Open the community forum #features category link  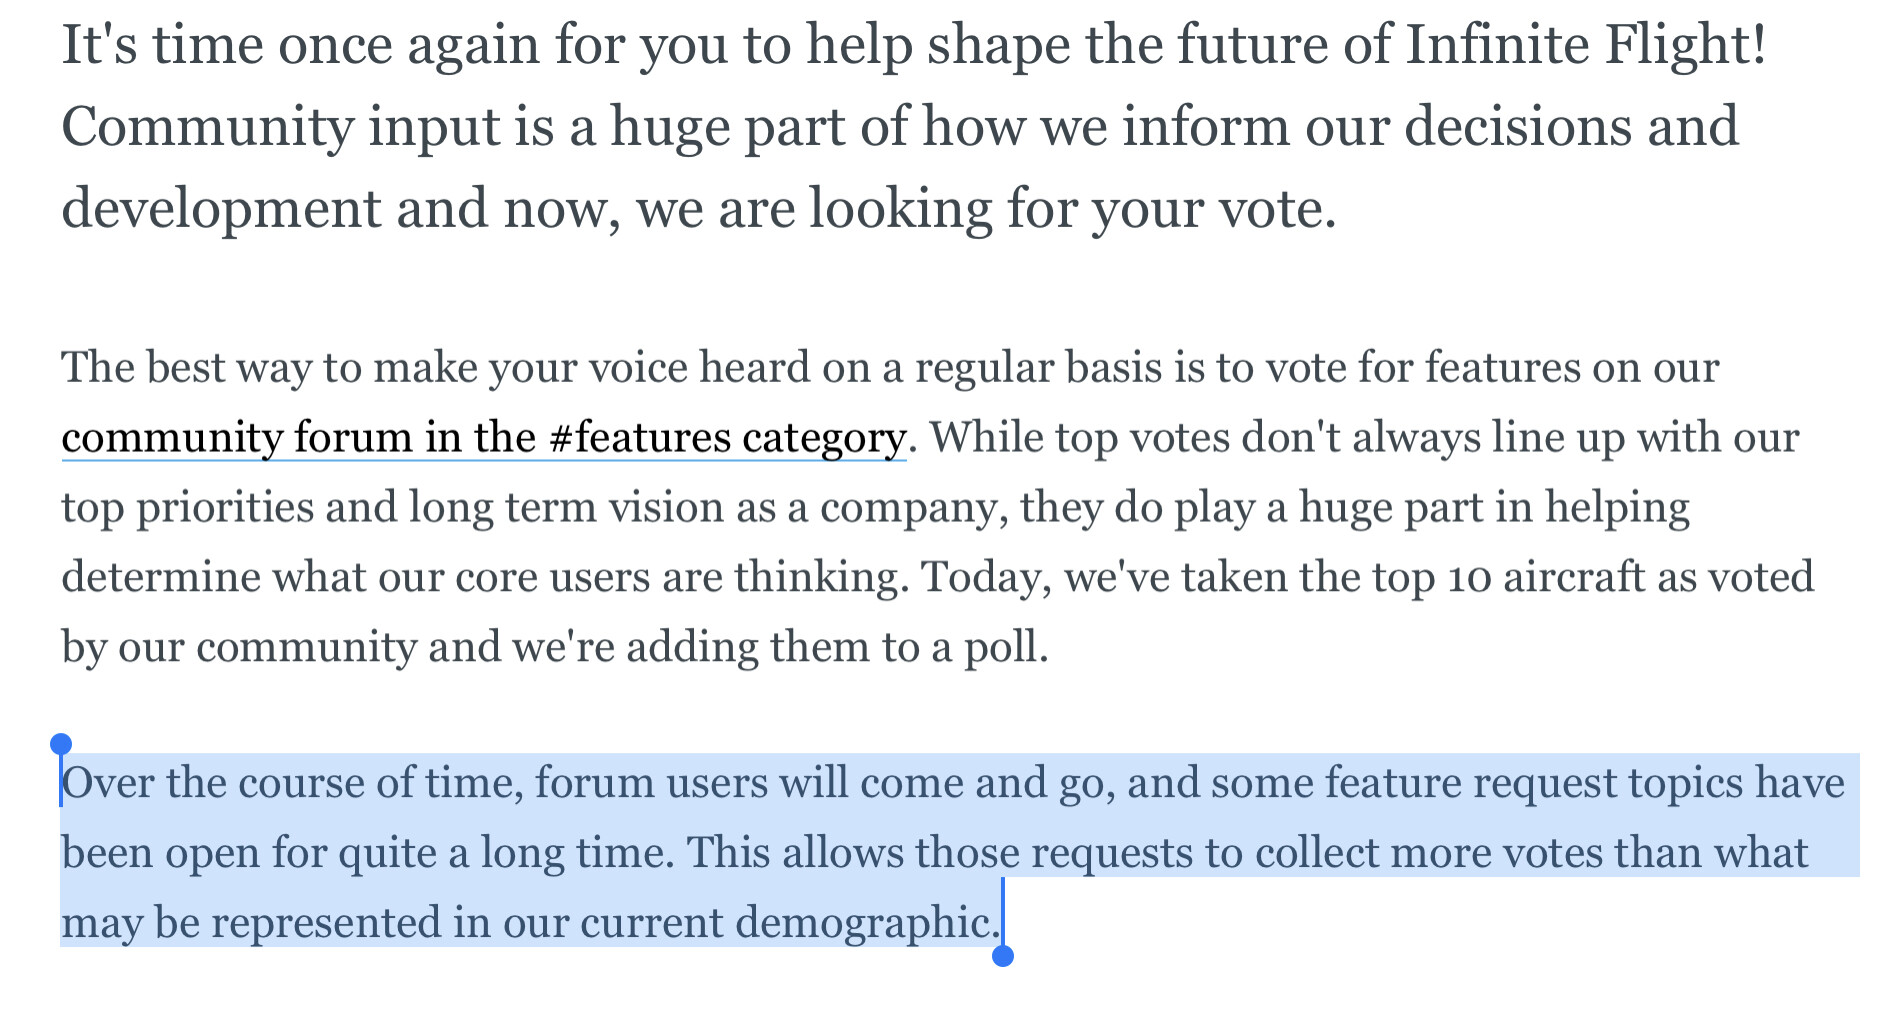(483, 438)
